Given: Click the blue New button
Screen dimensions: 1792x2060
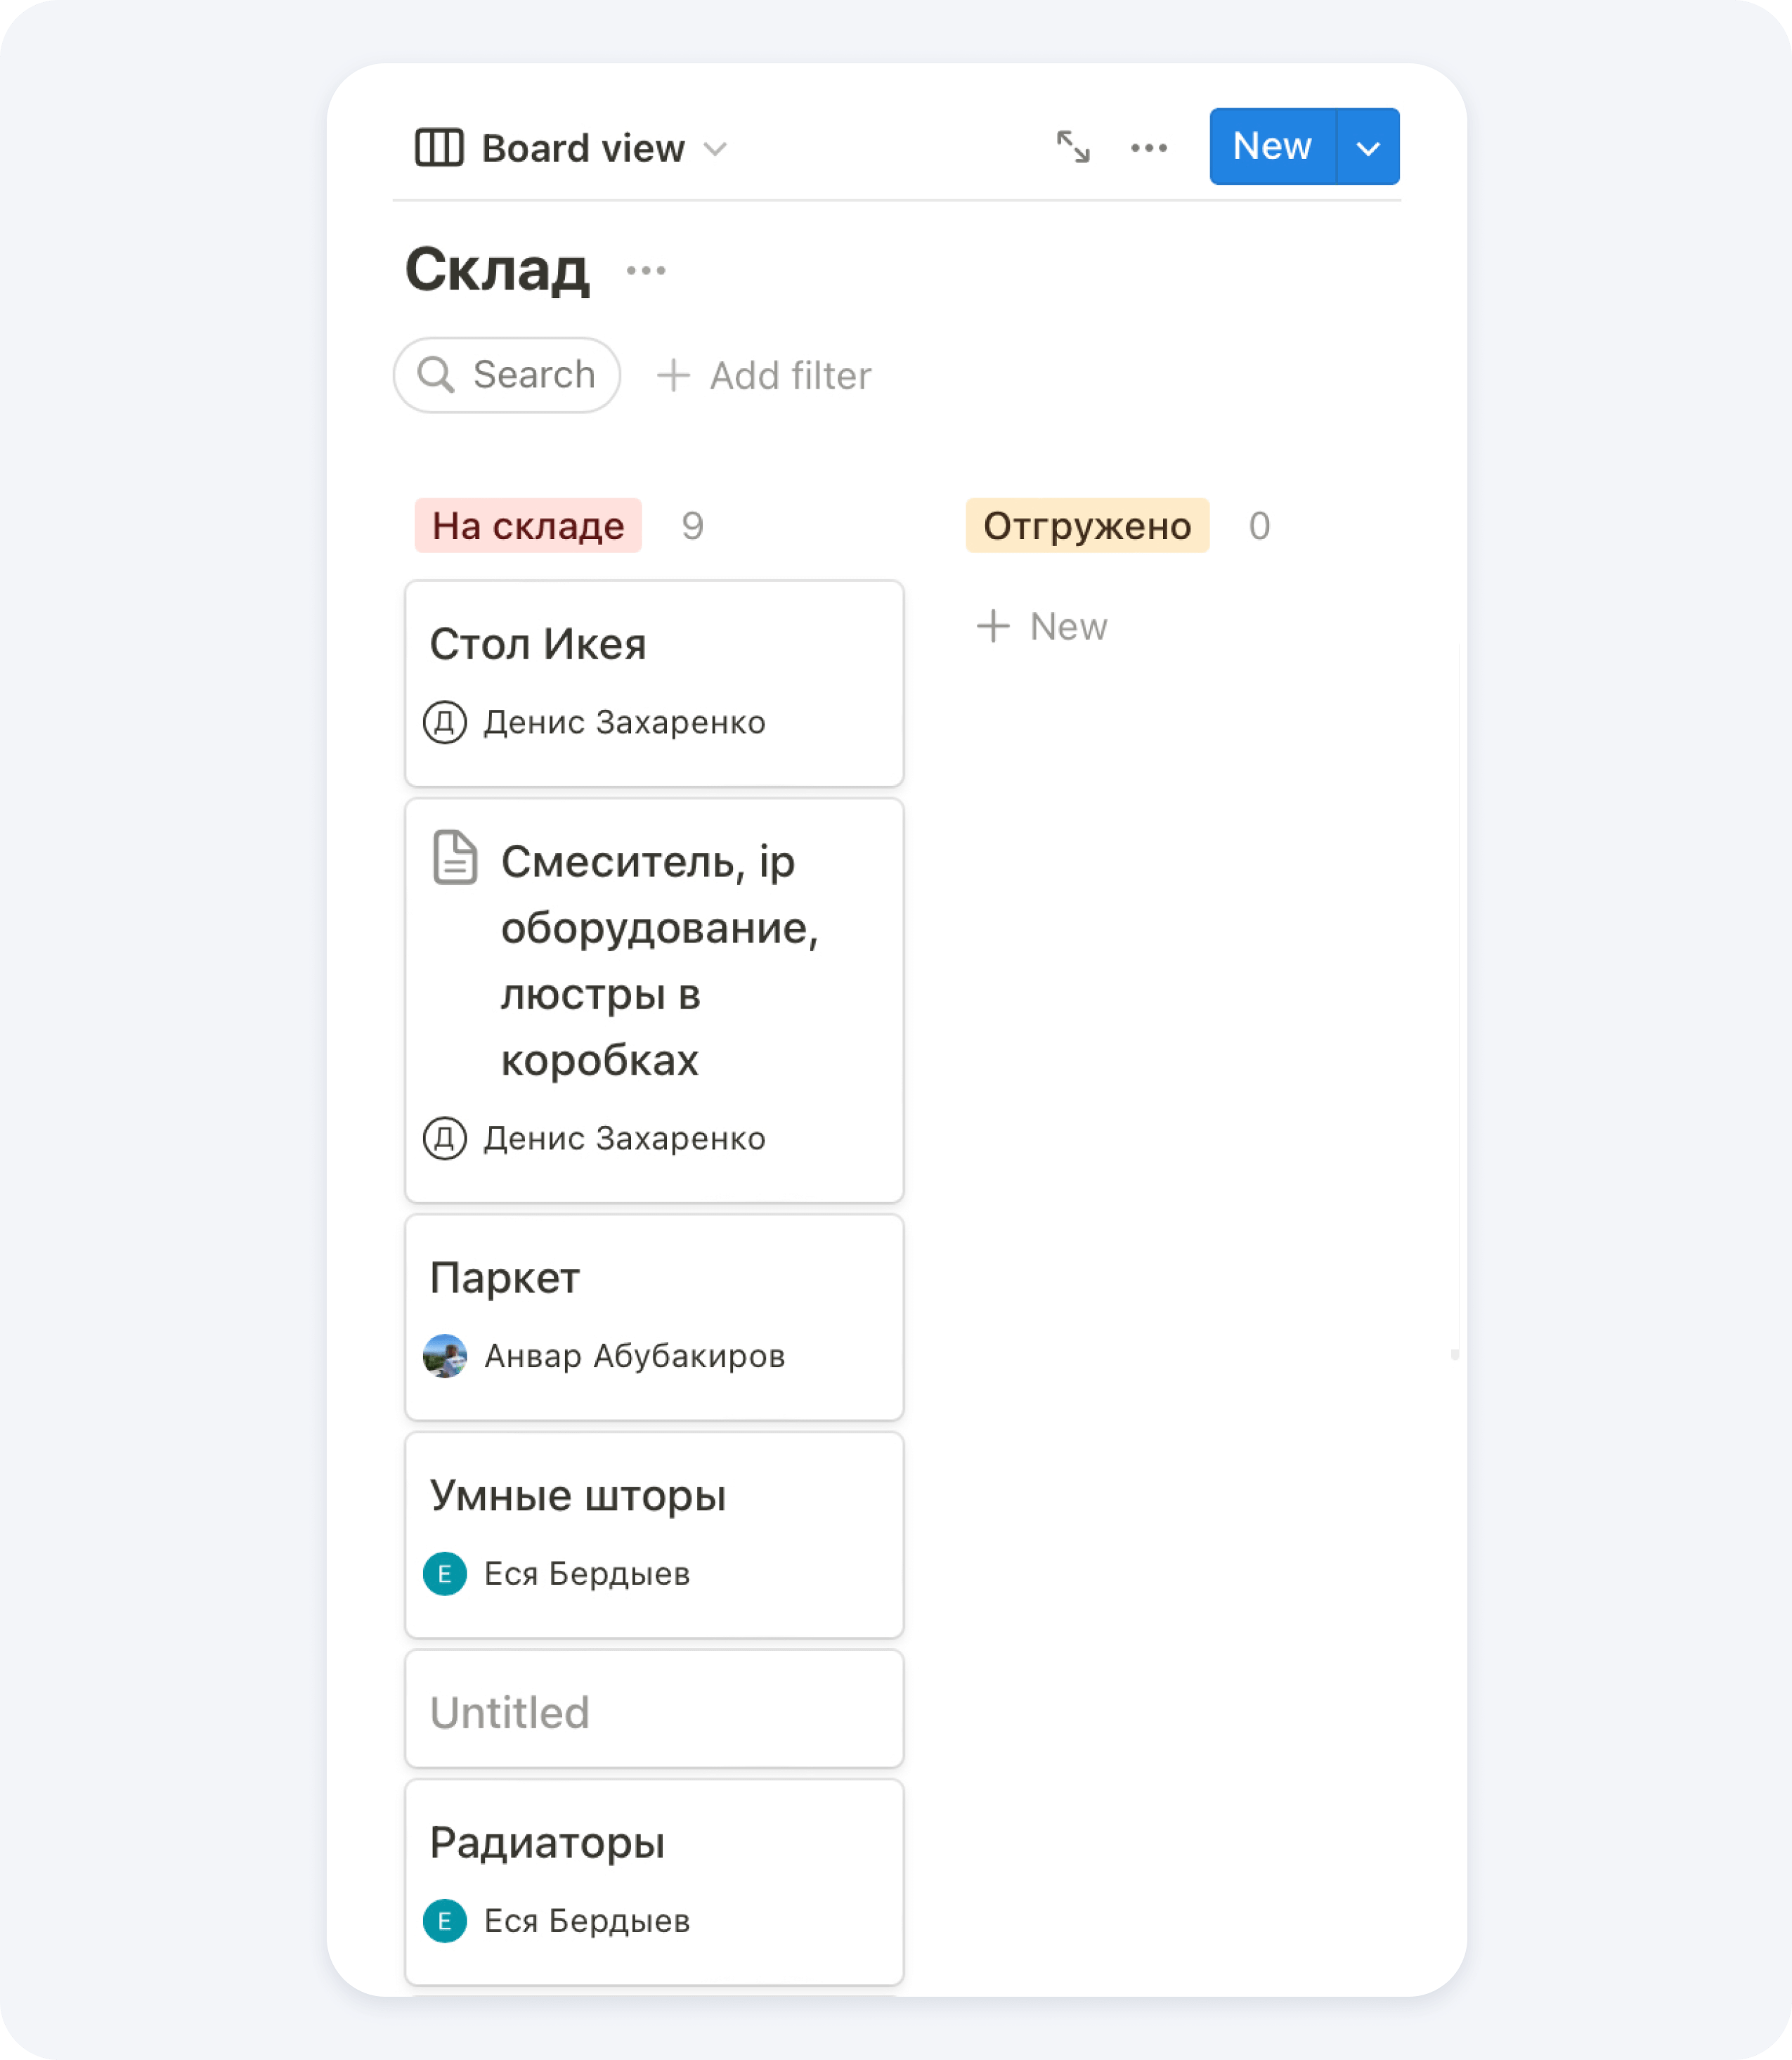Looking at the screenshot, I should point(1271,146).
